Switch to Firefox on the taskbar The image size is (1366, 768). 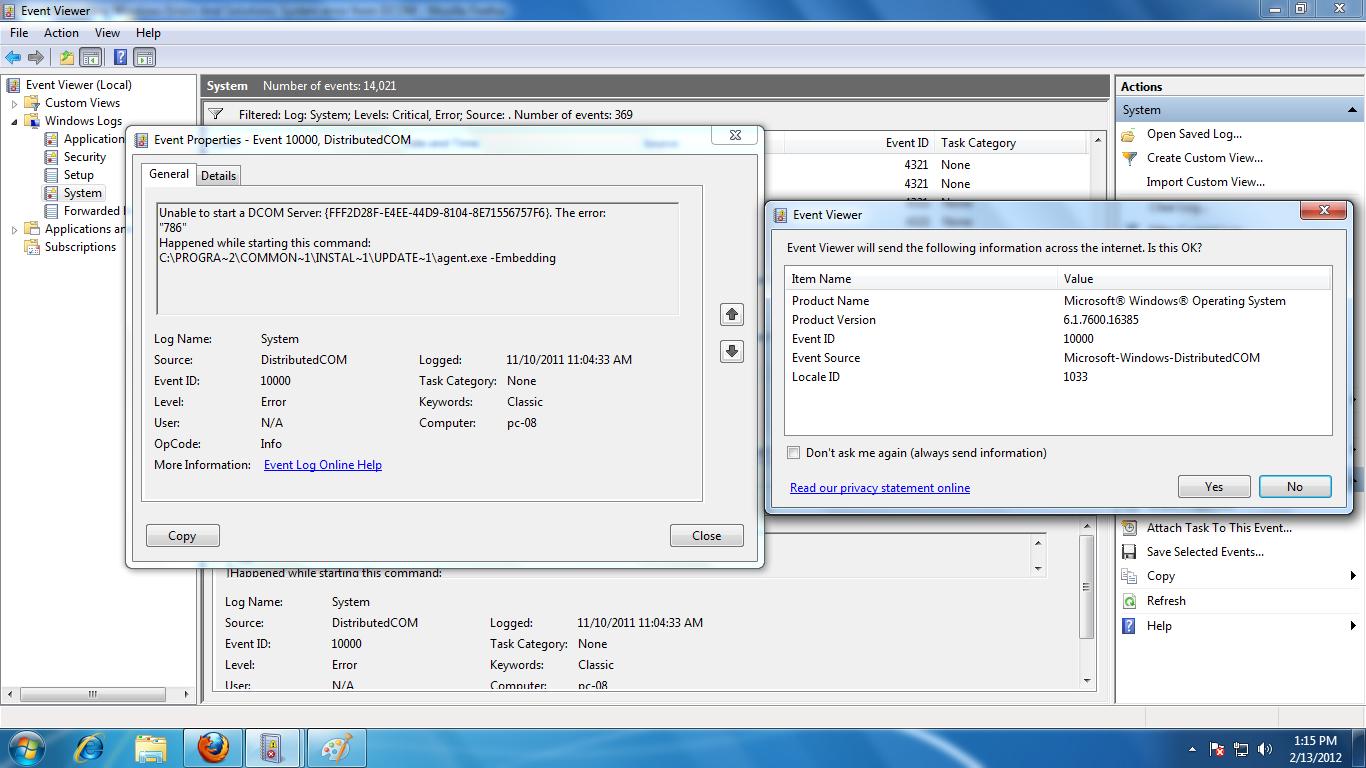[x=212, y=747]
